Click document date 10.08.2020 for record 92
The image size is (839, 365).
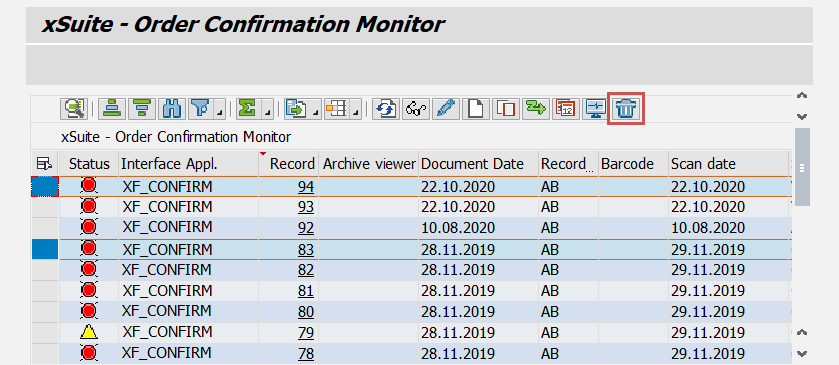[x=458, y=228]
